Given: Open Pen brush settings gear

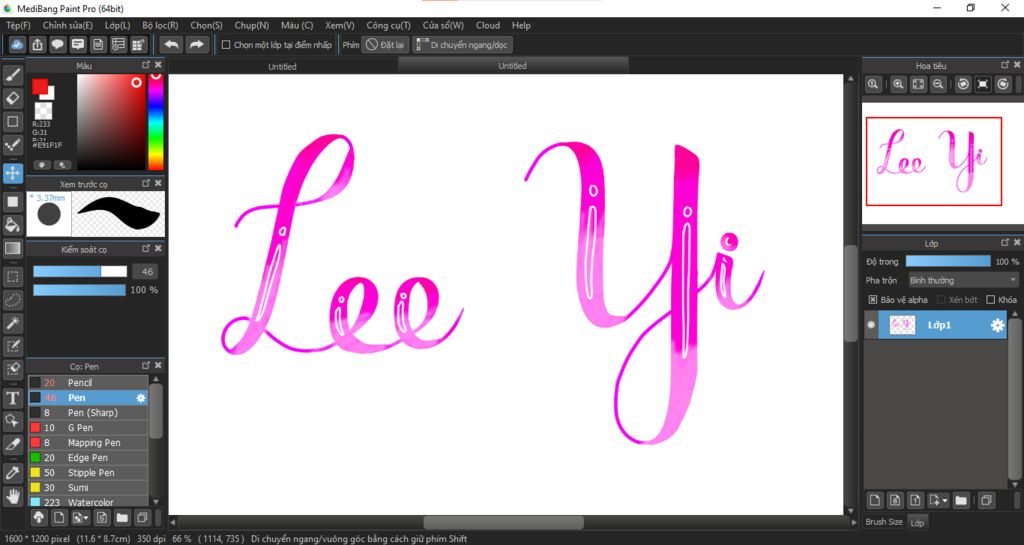Looking at the screenshot, I should (x=140, y=397).
